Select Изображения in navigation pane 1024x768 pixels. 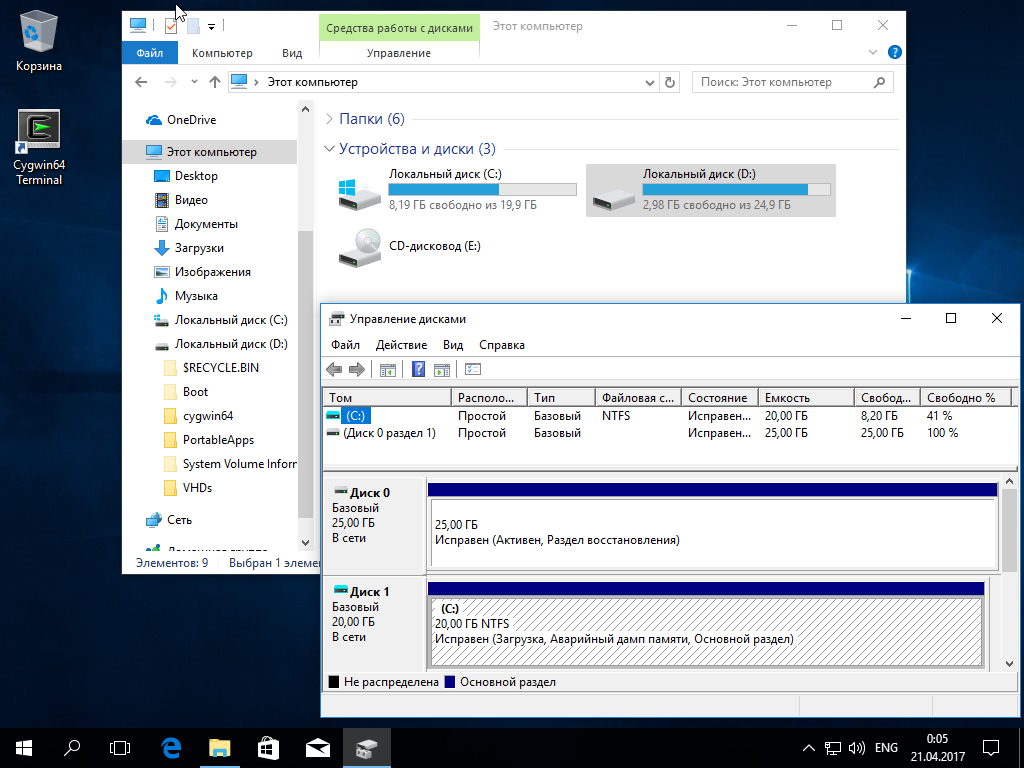212,272
